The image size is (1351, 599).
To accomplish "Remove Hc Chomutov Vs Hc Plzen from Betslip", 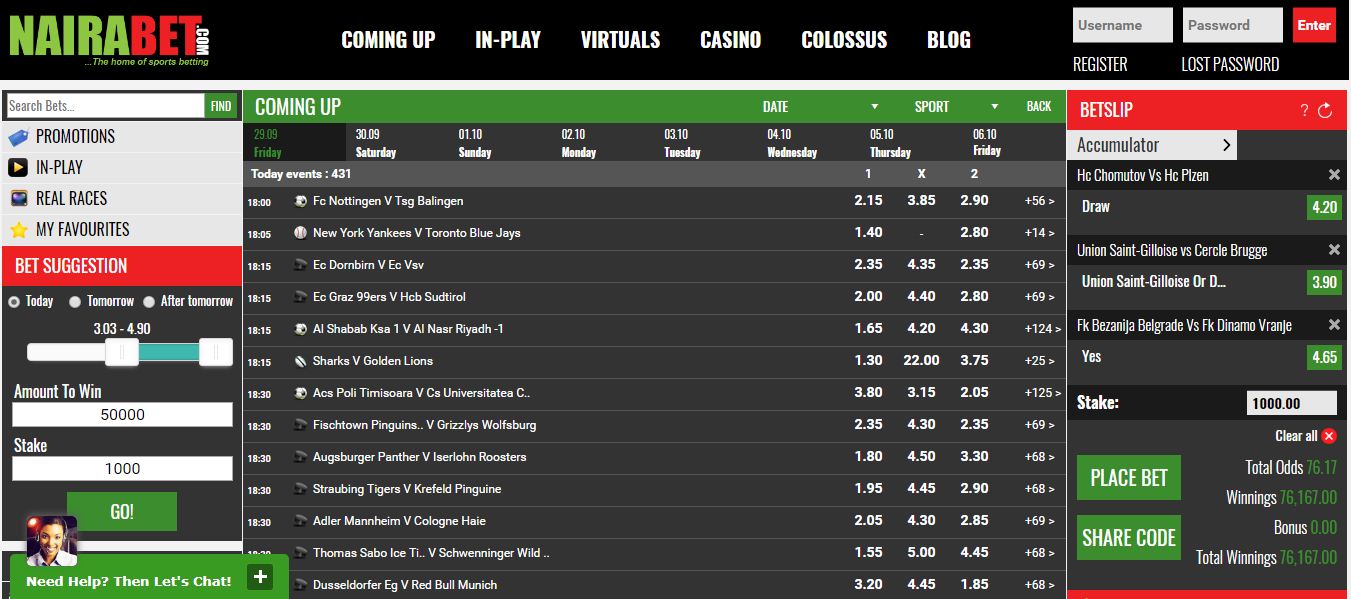I will [1334, 173].
